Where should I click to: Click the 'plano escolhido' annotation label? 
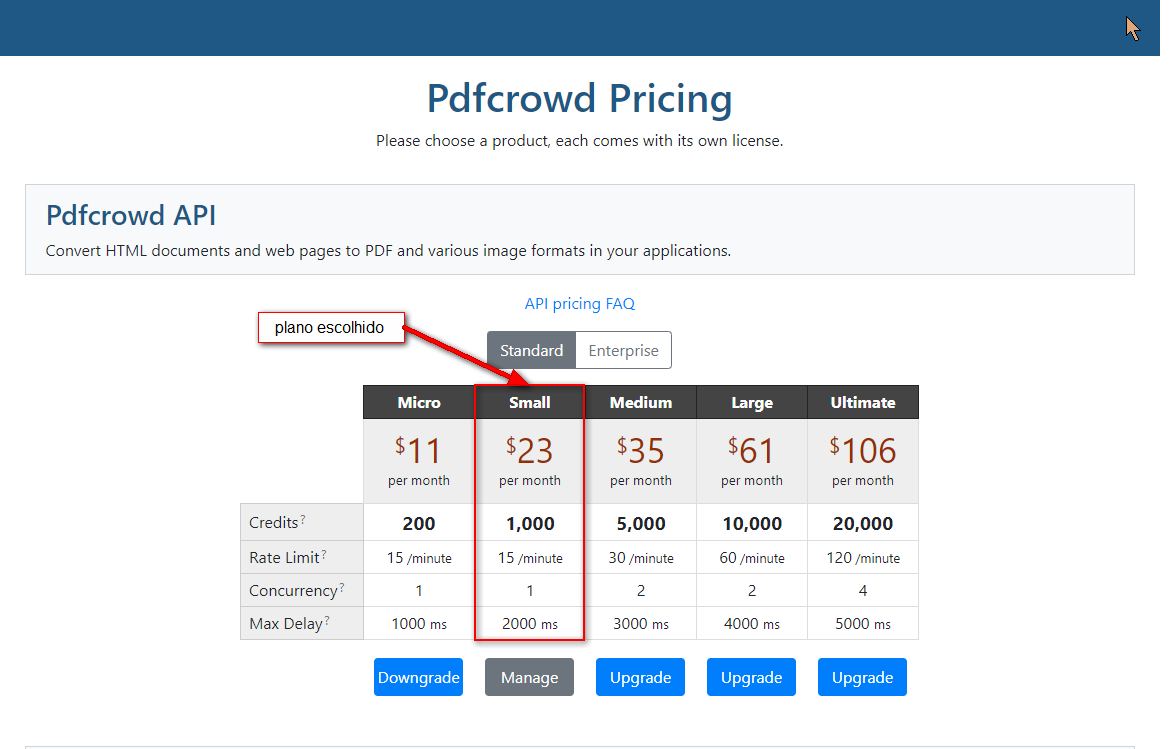(x=330, y=328)
